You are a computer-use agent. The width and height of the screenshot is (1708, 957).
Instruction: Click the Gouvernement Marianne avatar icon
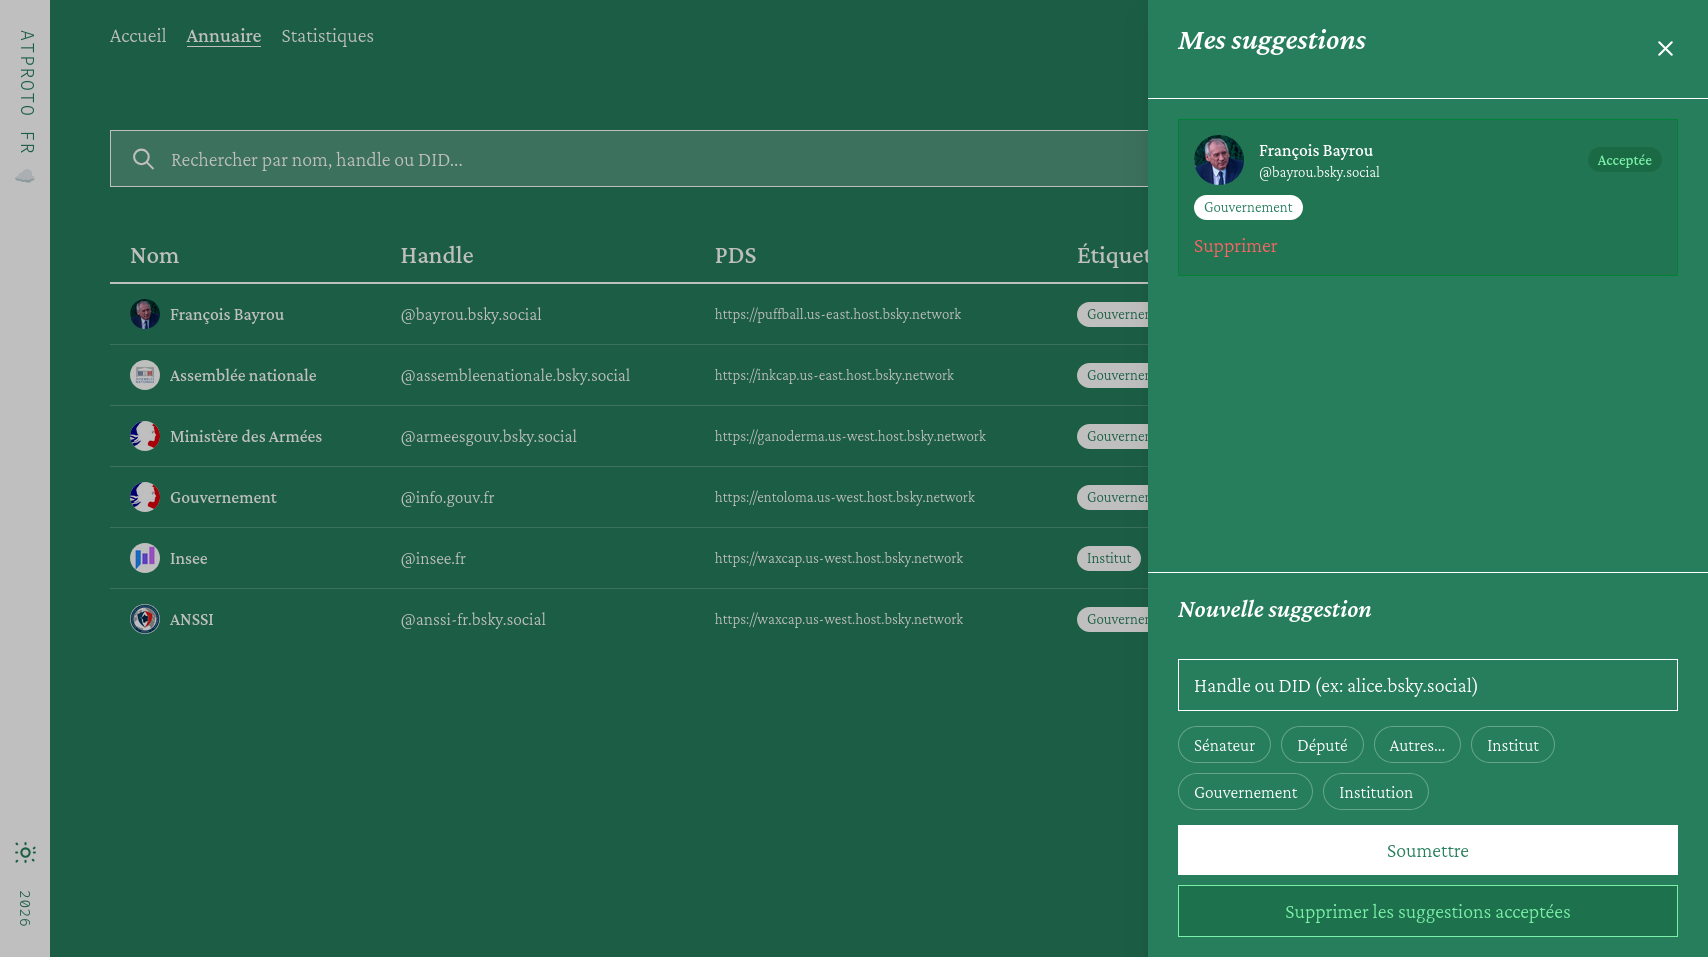click(145, 497)
